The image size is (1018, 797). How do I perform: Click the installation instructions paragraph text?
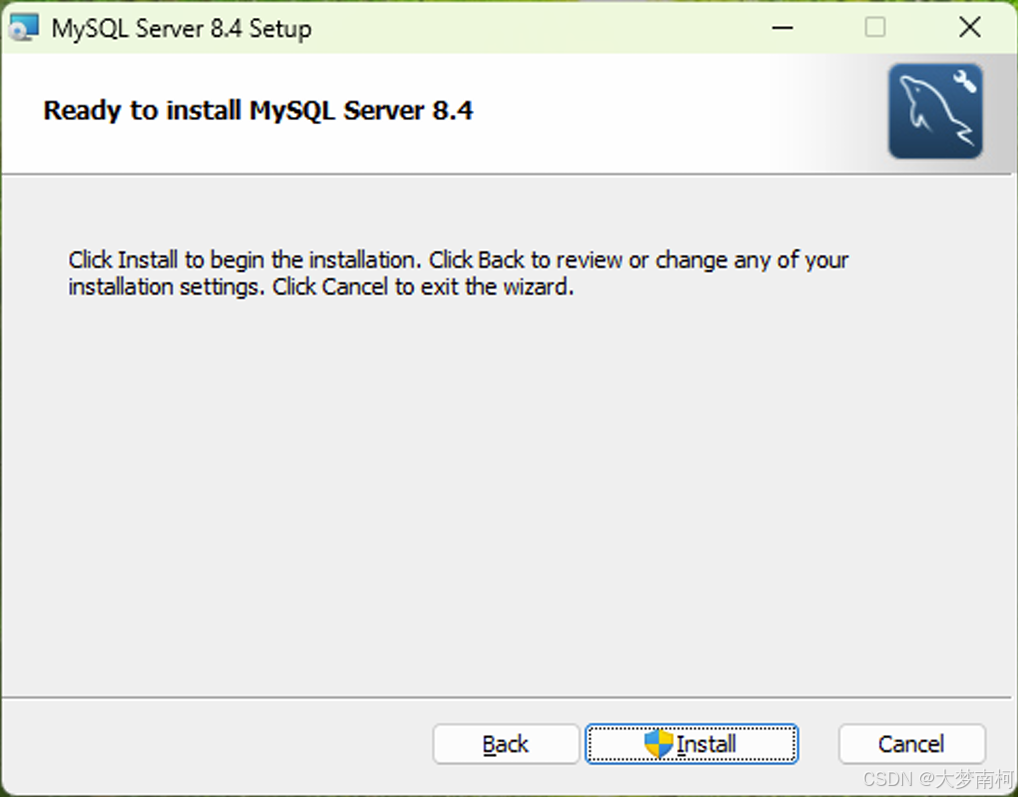(458, 273)
